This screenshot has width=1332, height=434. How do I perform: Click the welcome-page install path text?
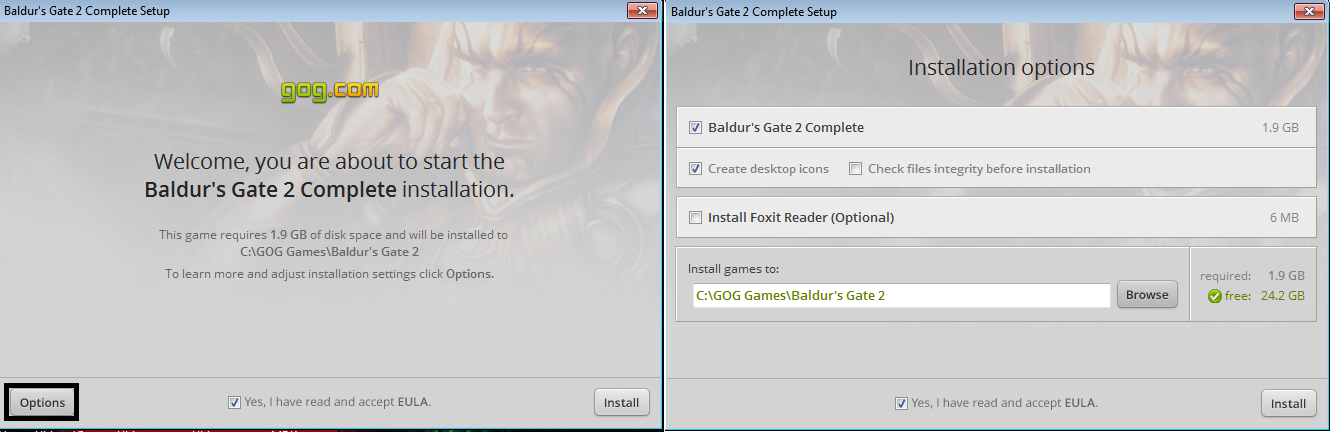(330, 252)
